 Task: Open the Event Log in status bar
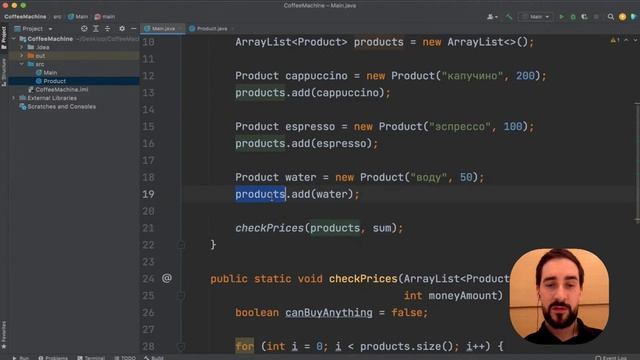coord(611,358)
